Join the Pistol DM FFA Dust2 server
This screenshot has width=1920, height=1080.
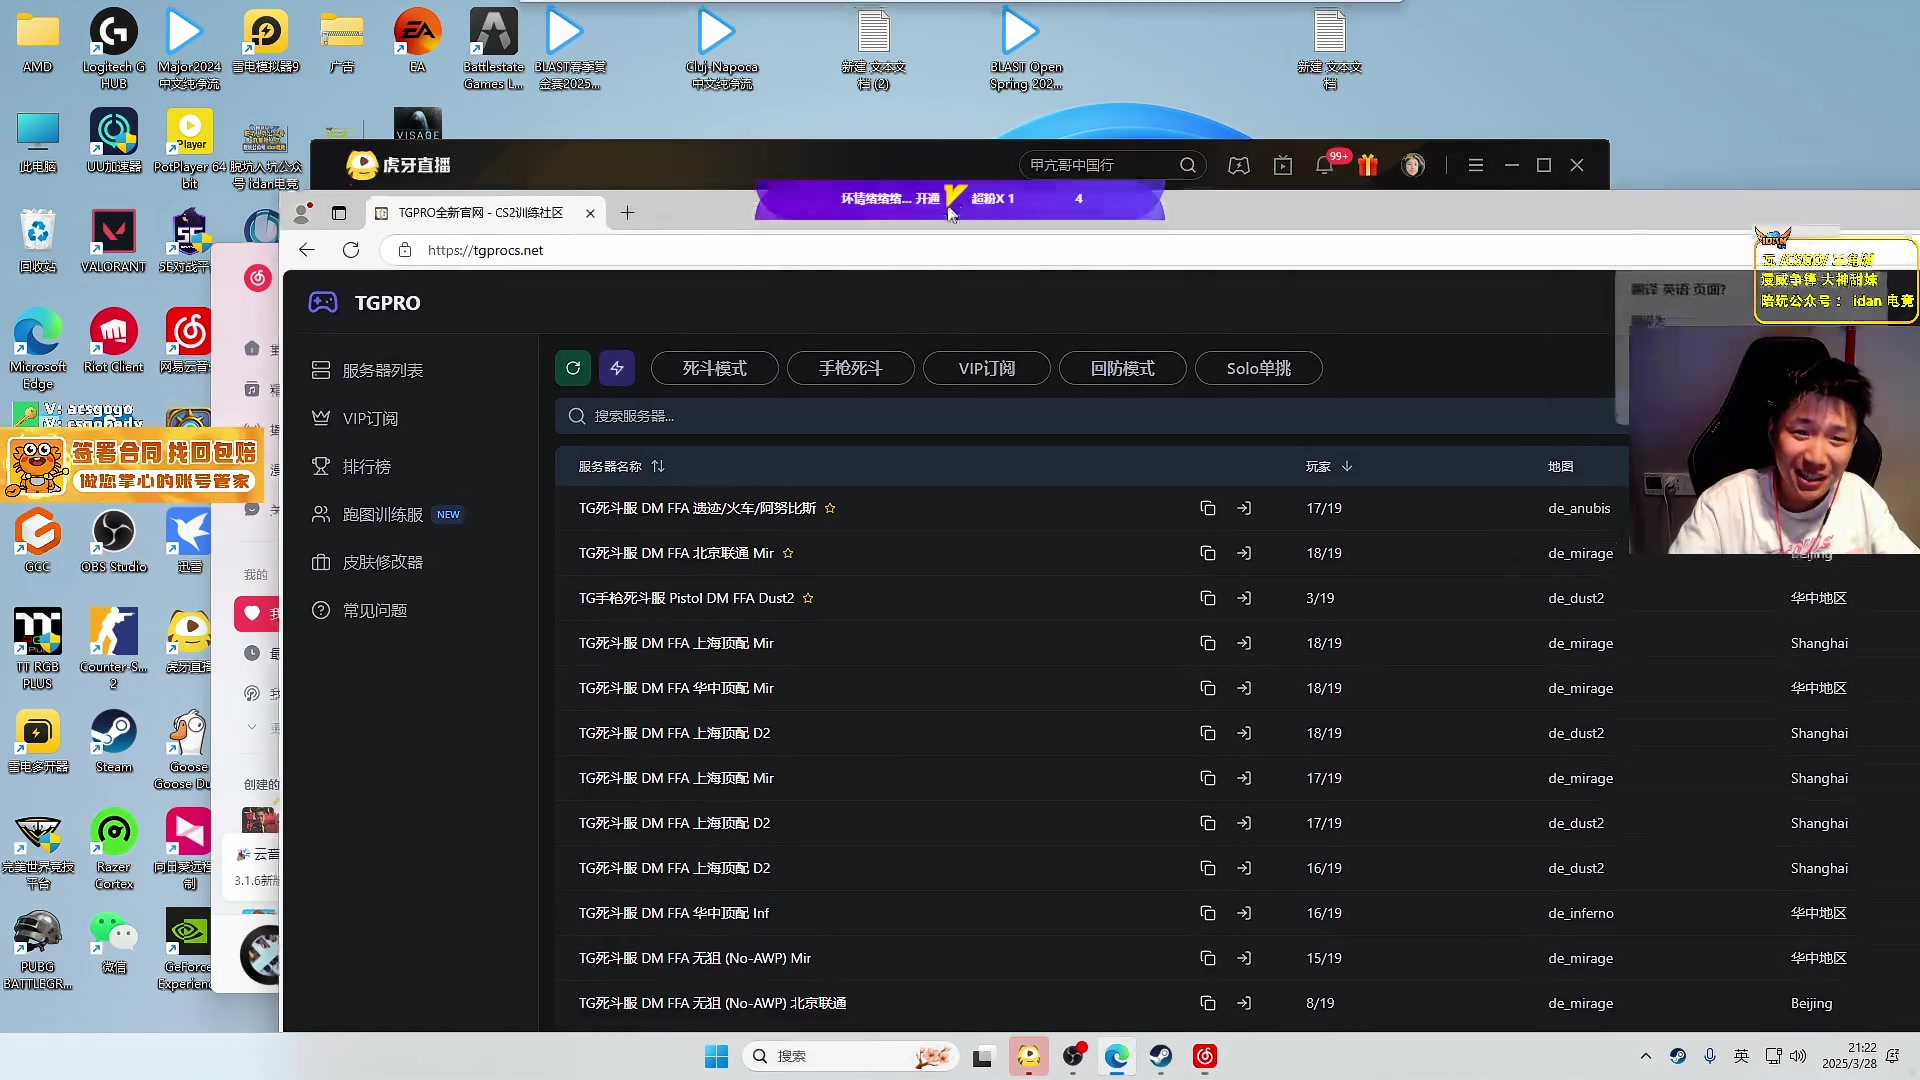click(x=1243, y=598)
